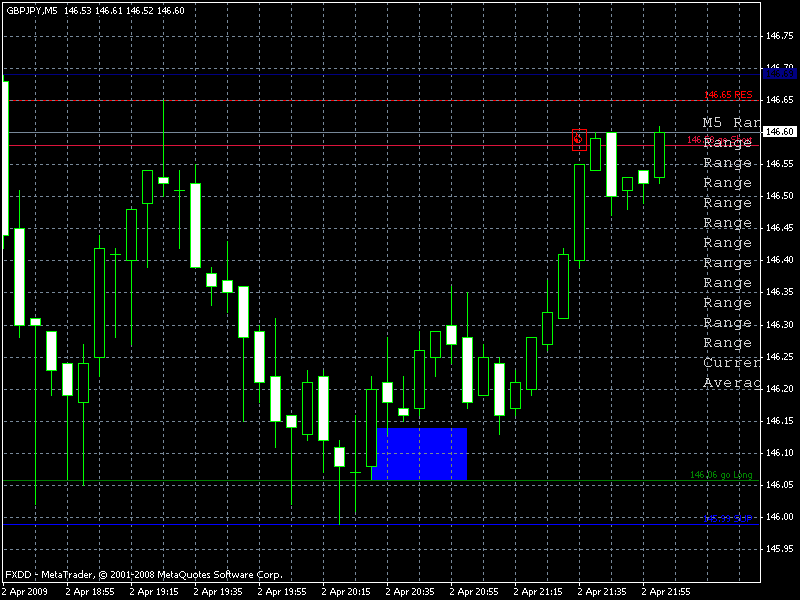Click the 146.75 price scale value

pos(780,36)
